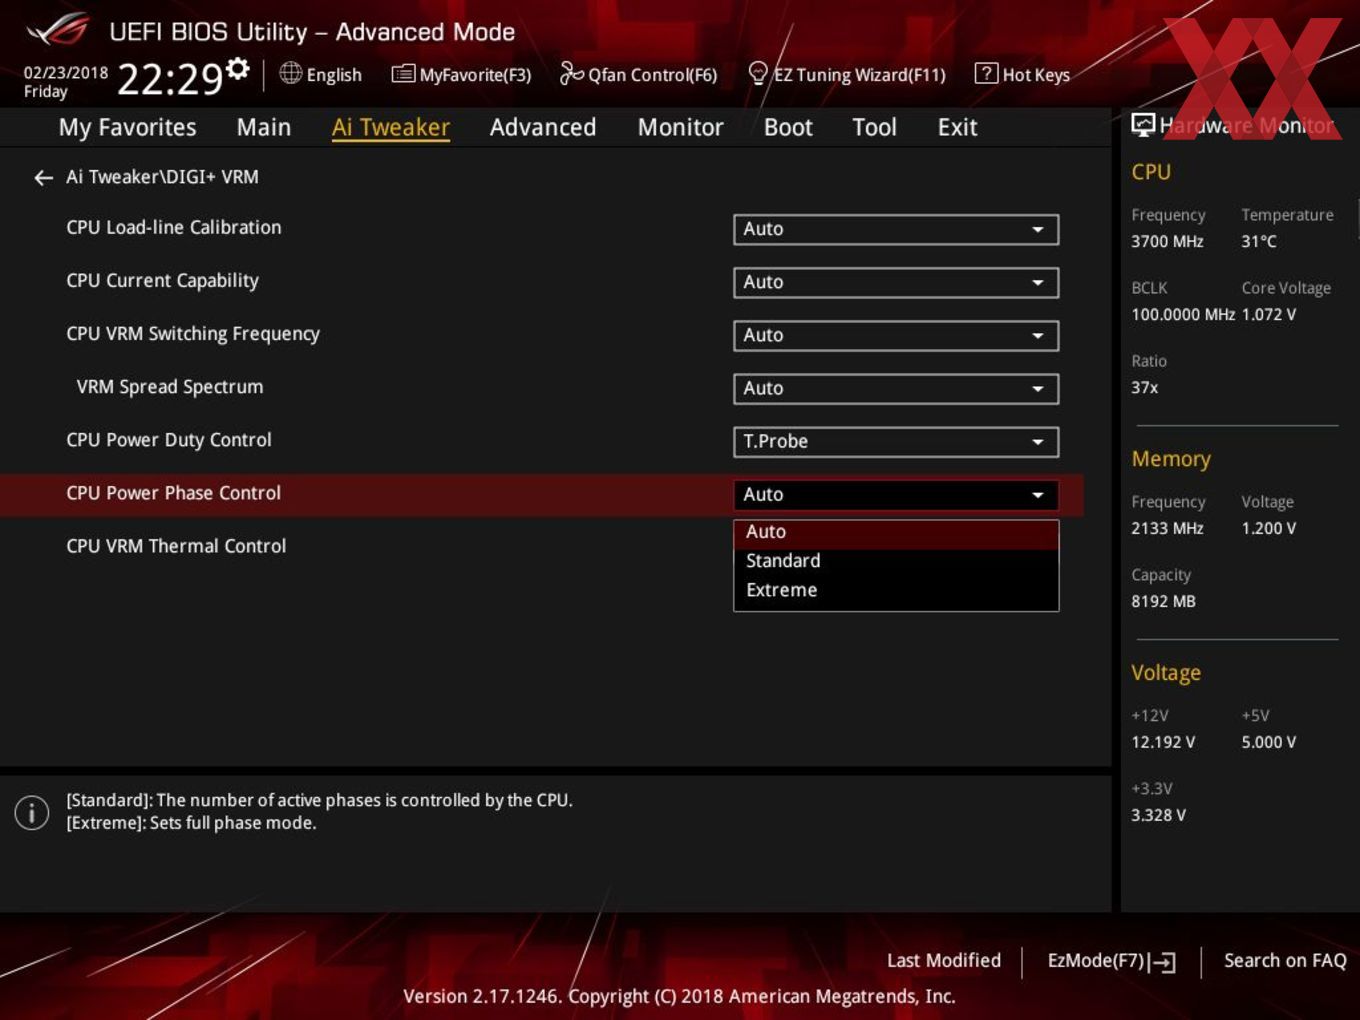Screen dimensions: 1360x1020
Task: Click the Memory section heading
Action: coord(1171,459)
